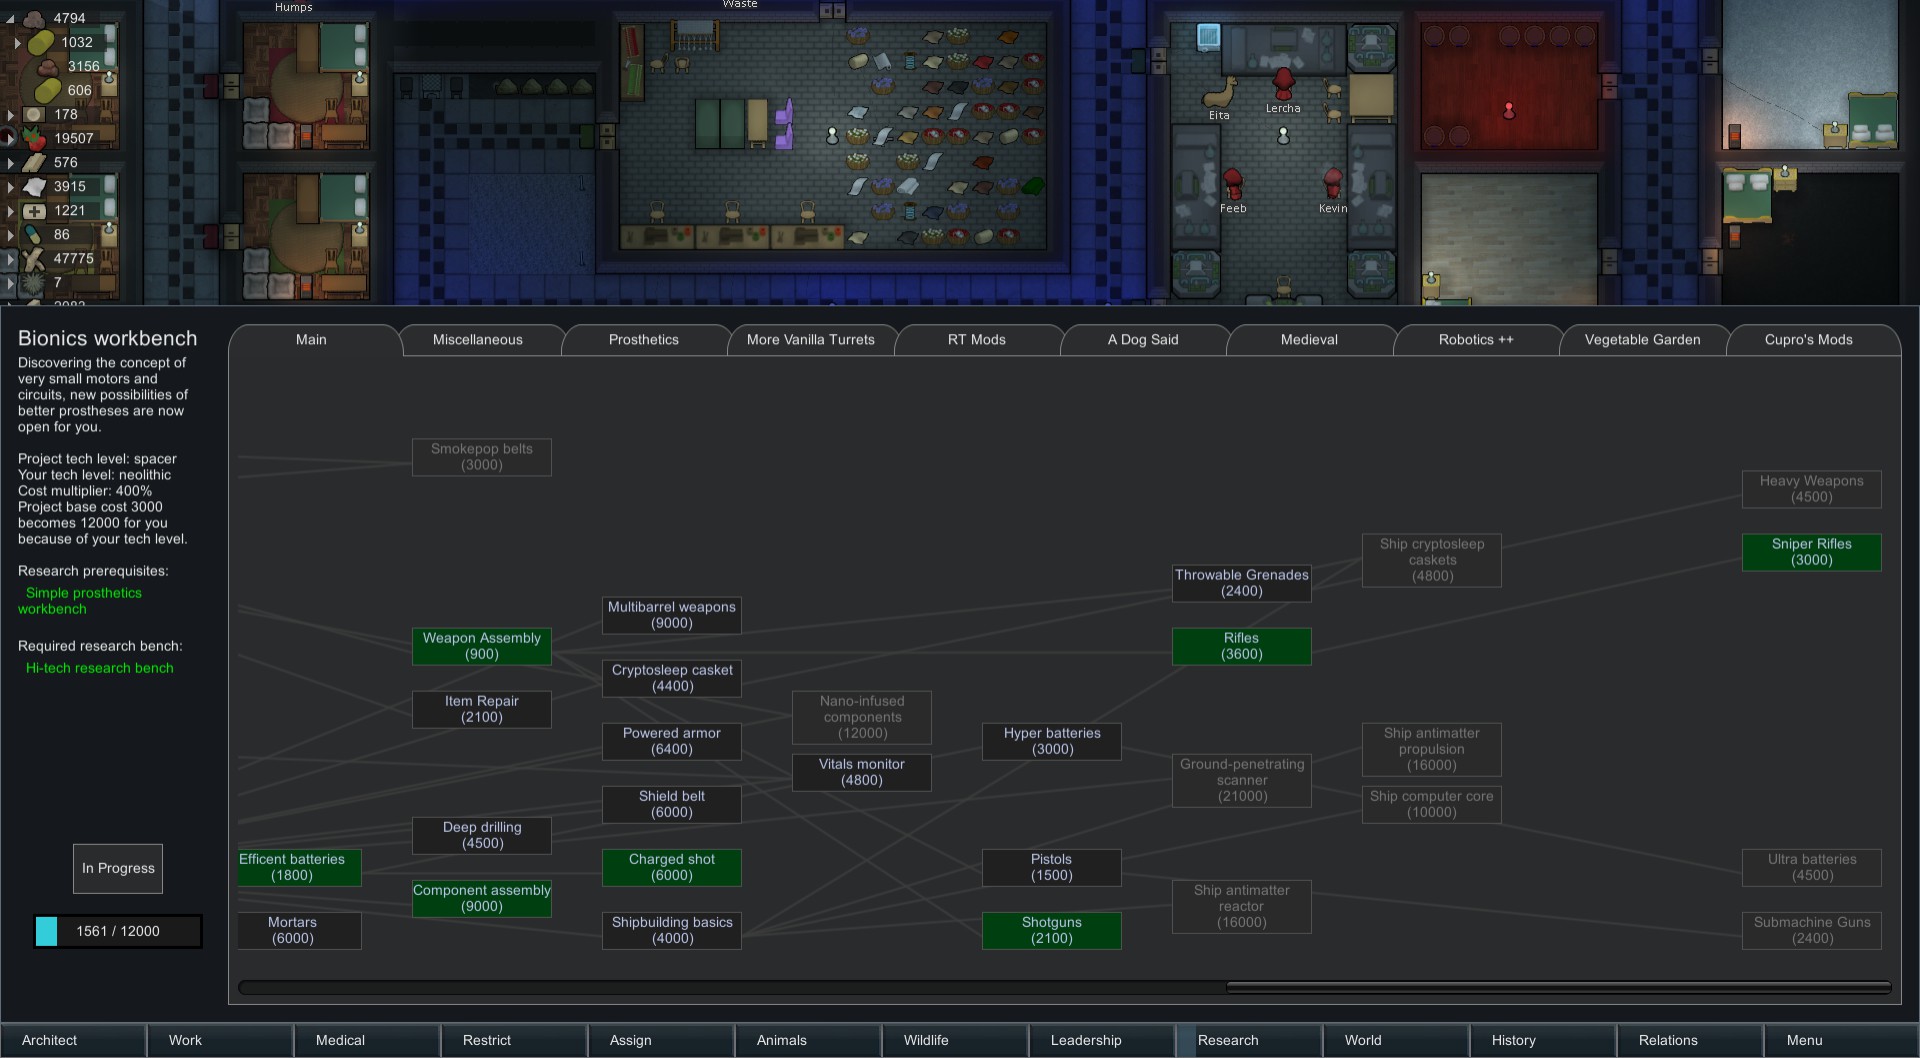
Task: Click the cloth icon showing 3915
Action: [34, 186]
